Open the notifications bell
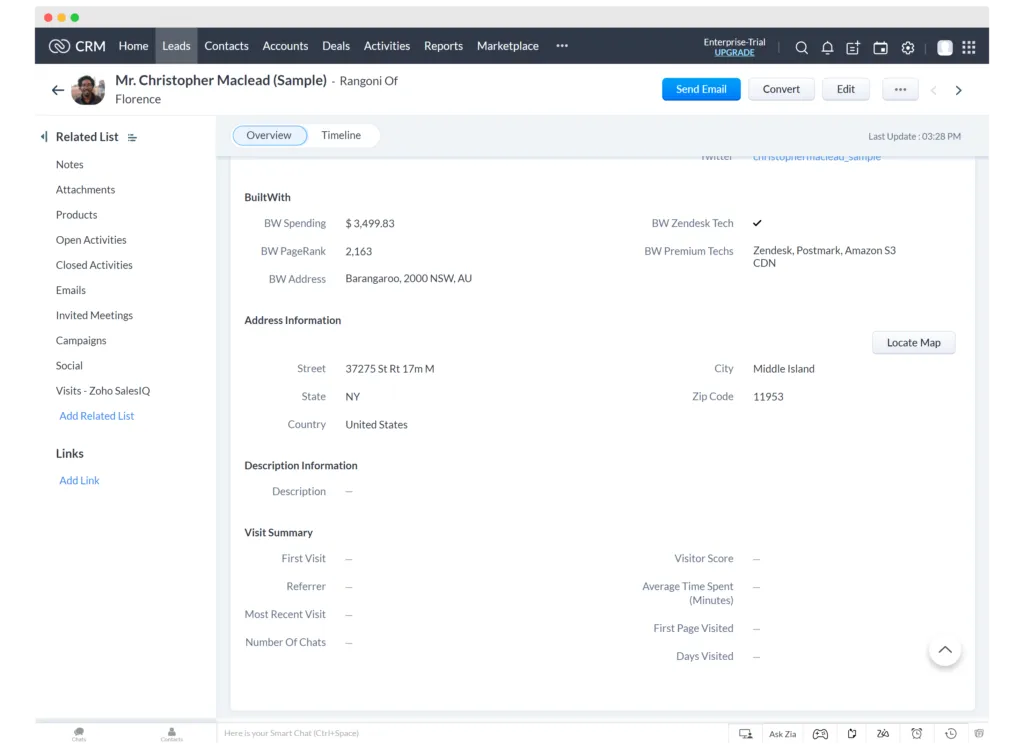Screen dimensions: 1024x749 click(x=827, y=47)
